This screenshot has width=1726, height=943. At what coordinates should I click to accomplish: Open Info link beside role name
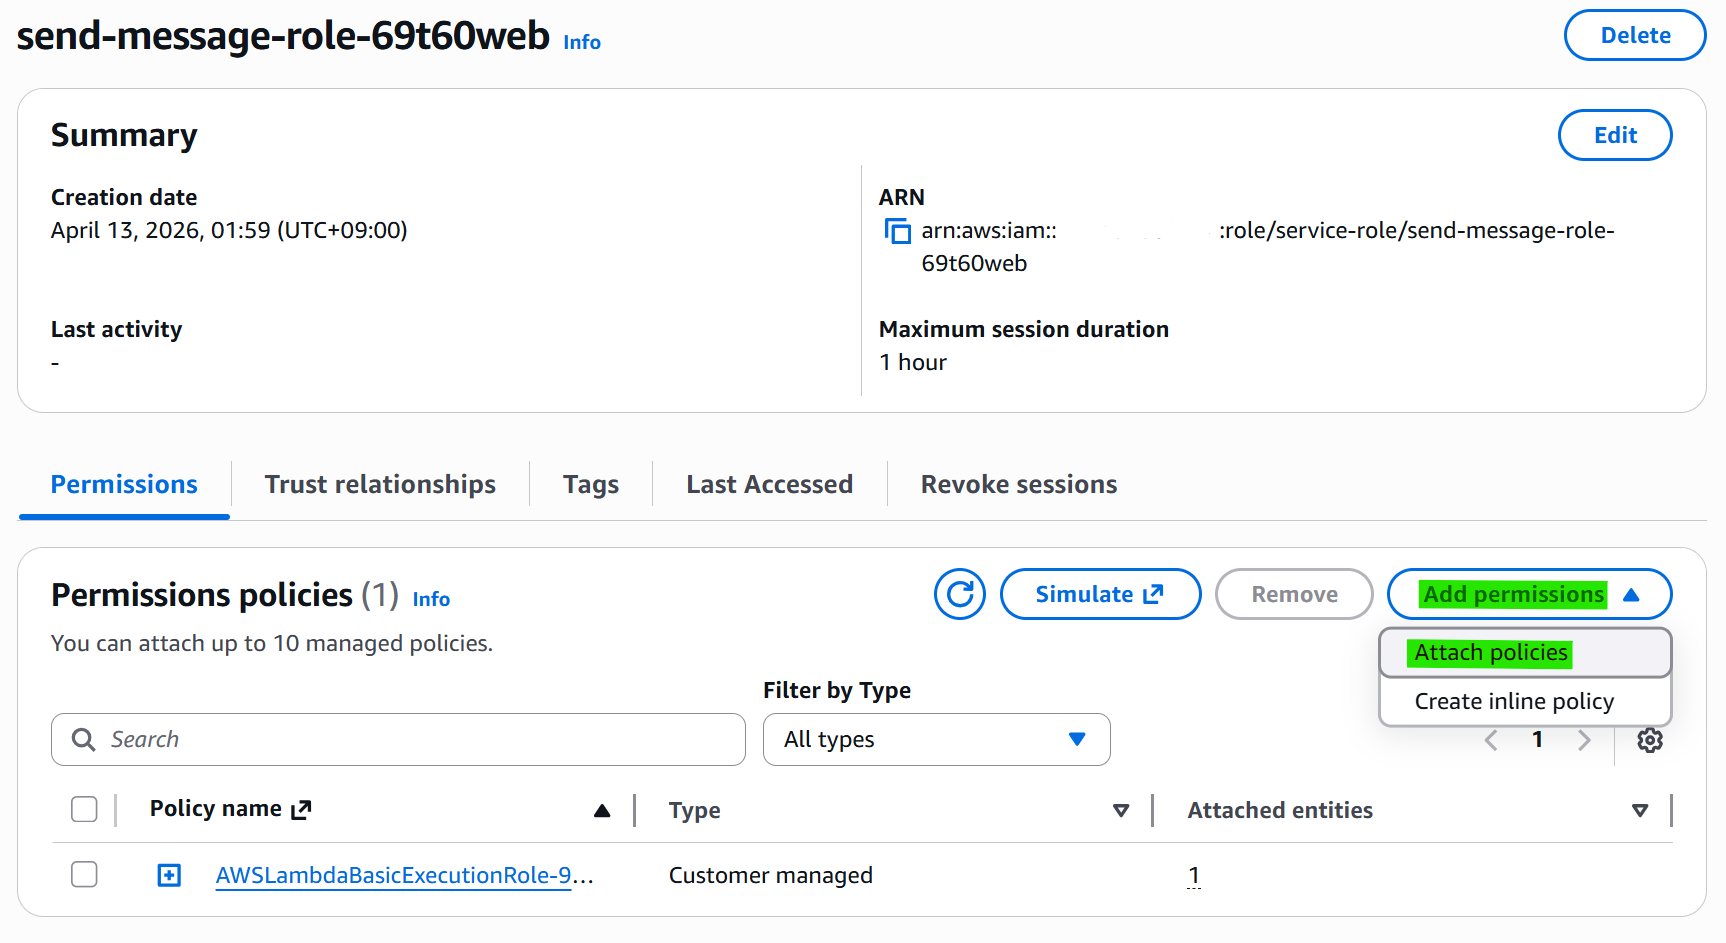coord(582,43)
